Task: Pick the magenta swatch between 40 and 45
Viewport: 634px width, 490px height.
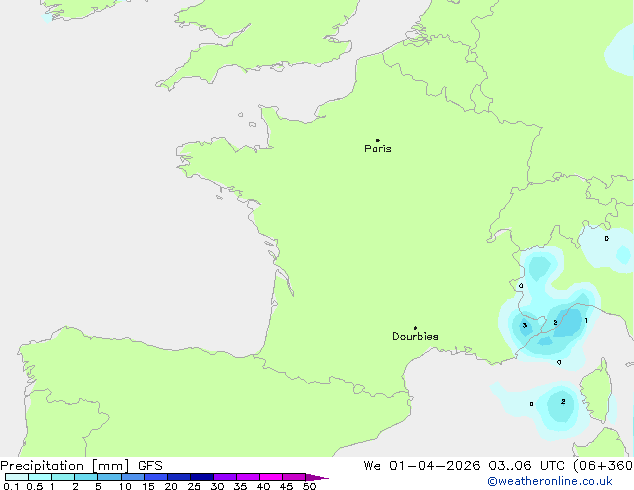Action: pyautogui.click(x=271, y=477)
